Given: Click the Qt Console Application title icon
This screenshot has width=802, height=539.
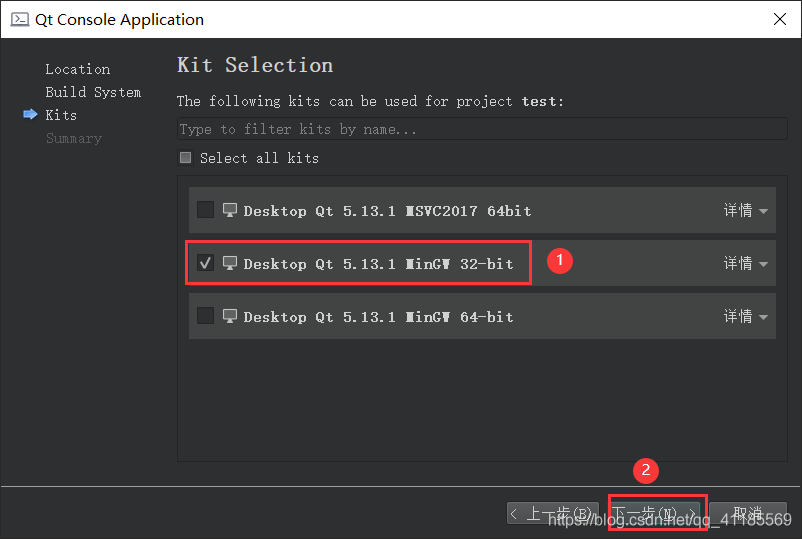Looking at the screenshot, I should click(x=20, y=19).
